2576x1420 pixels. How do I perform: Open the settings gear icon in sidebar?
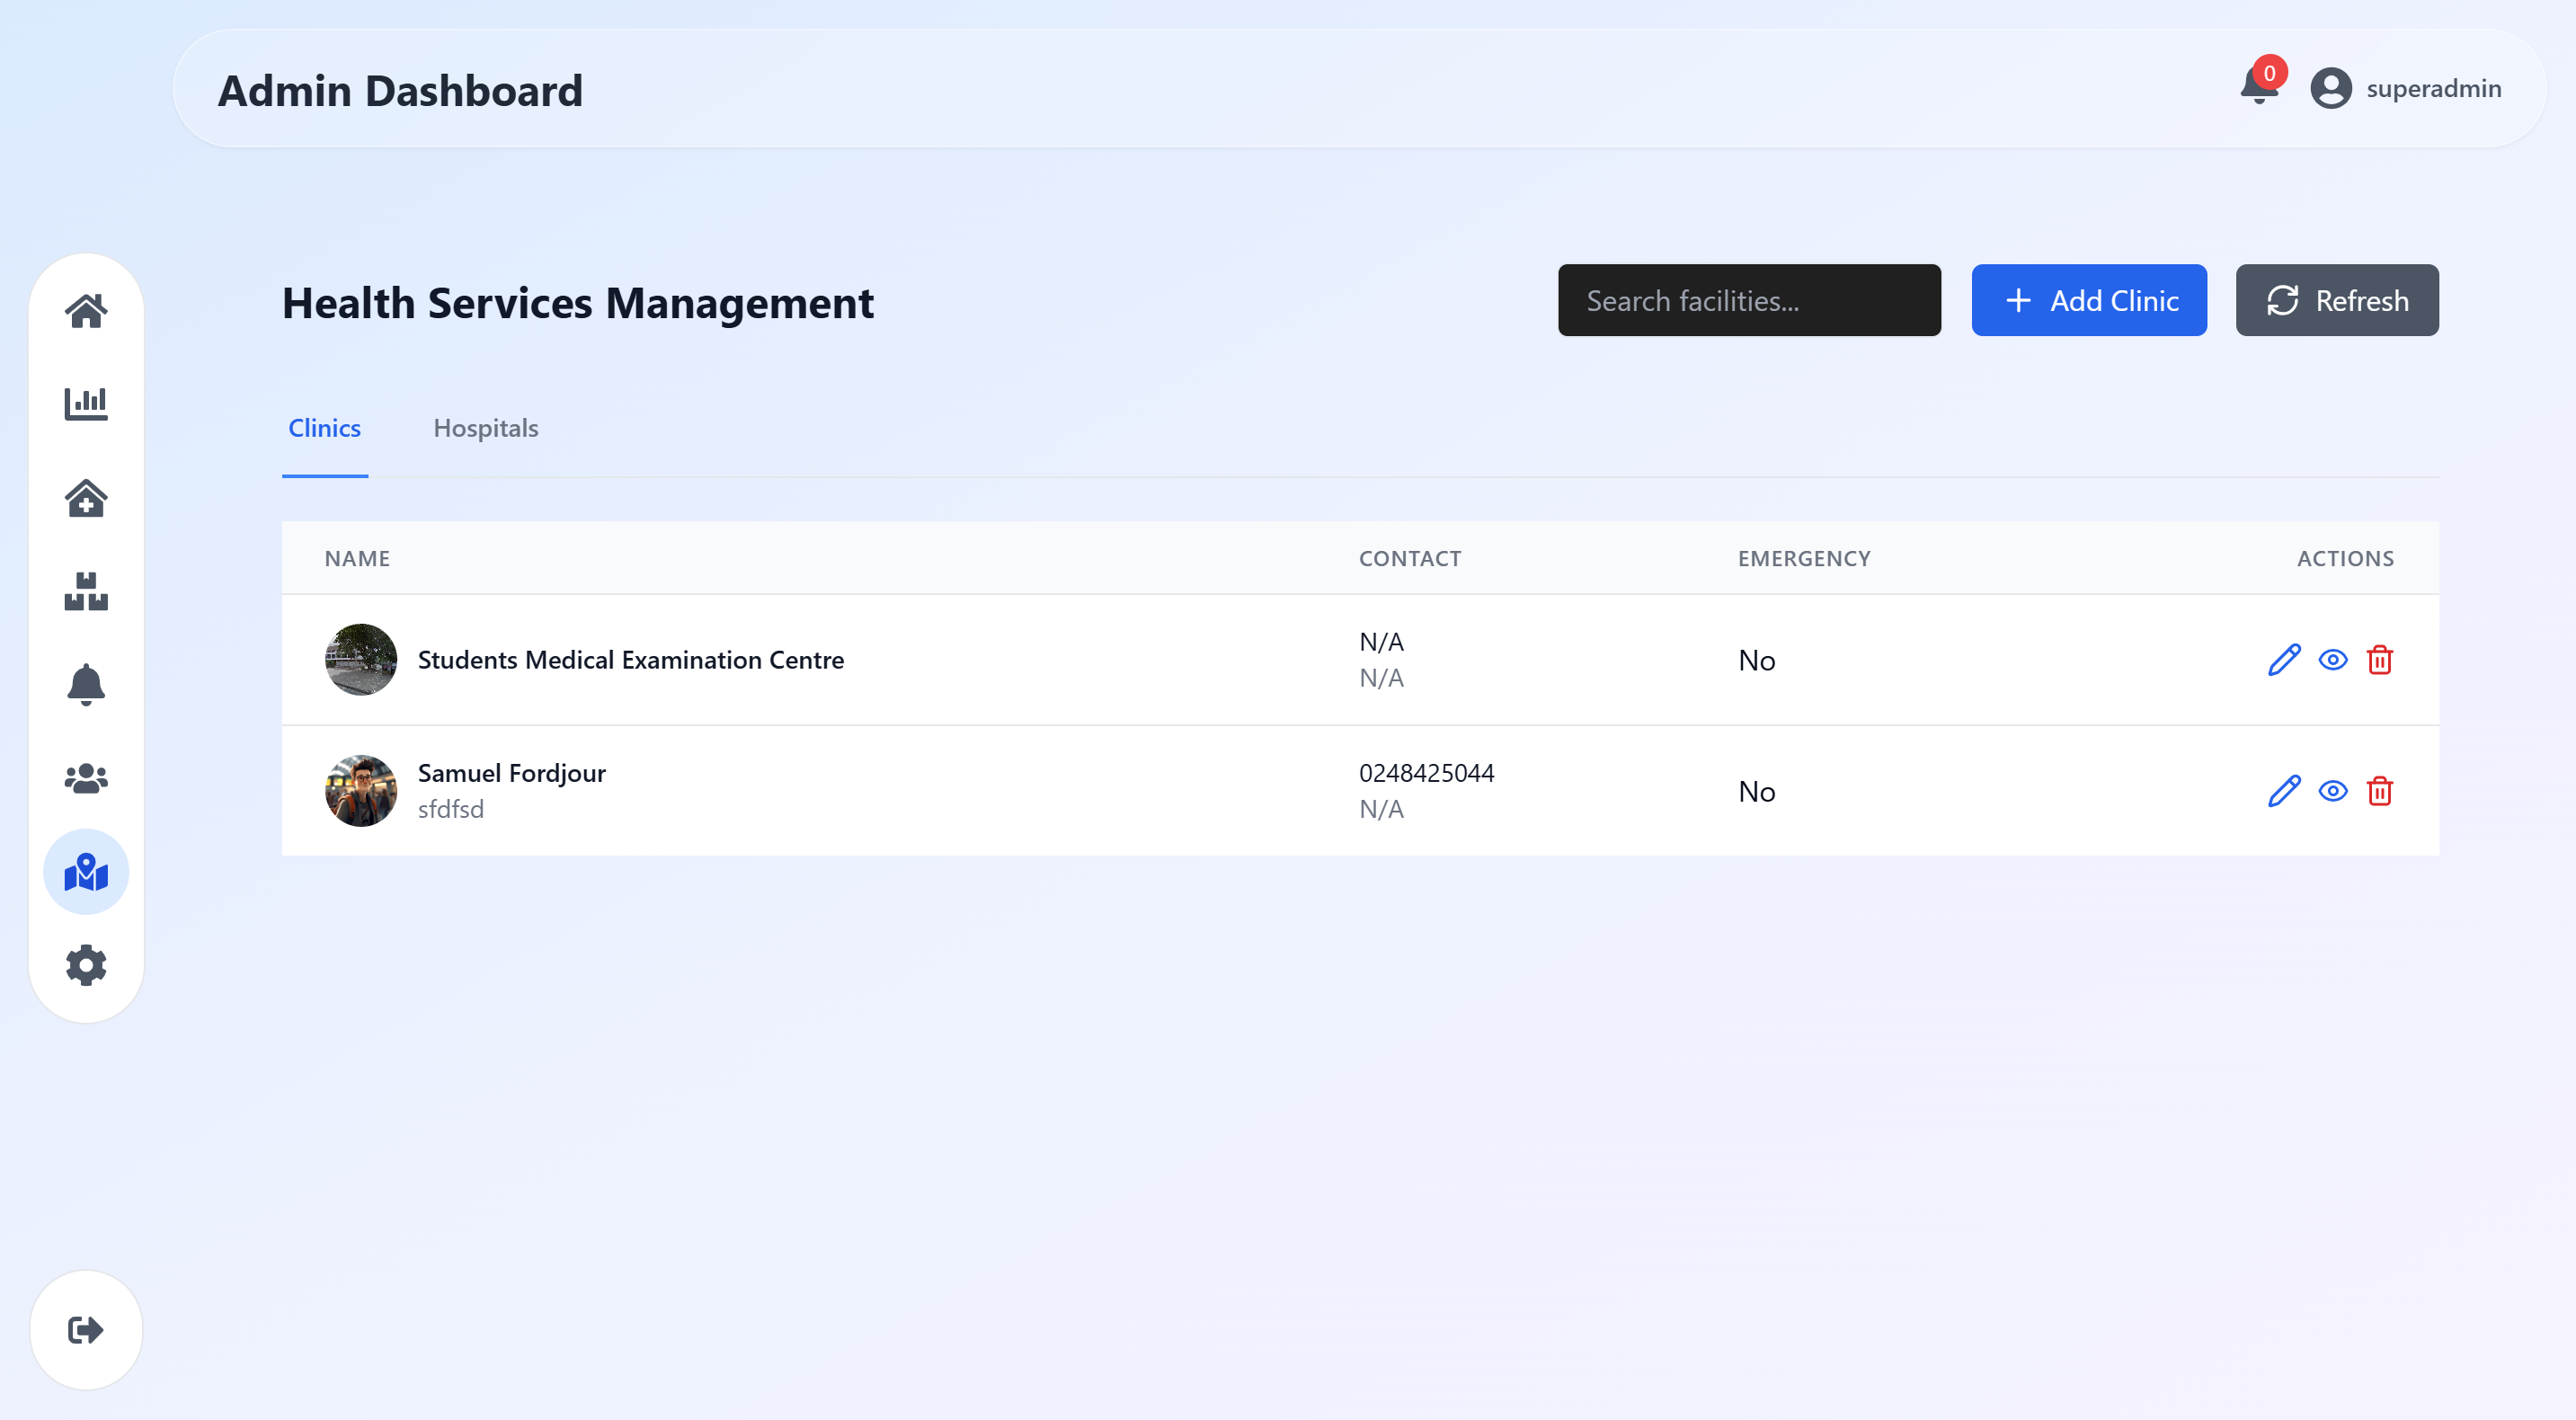[86, 965]
